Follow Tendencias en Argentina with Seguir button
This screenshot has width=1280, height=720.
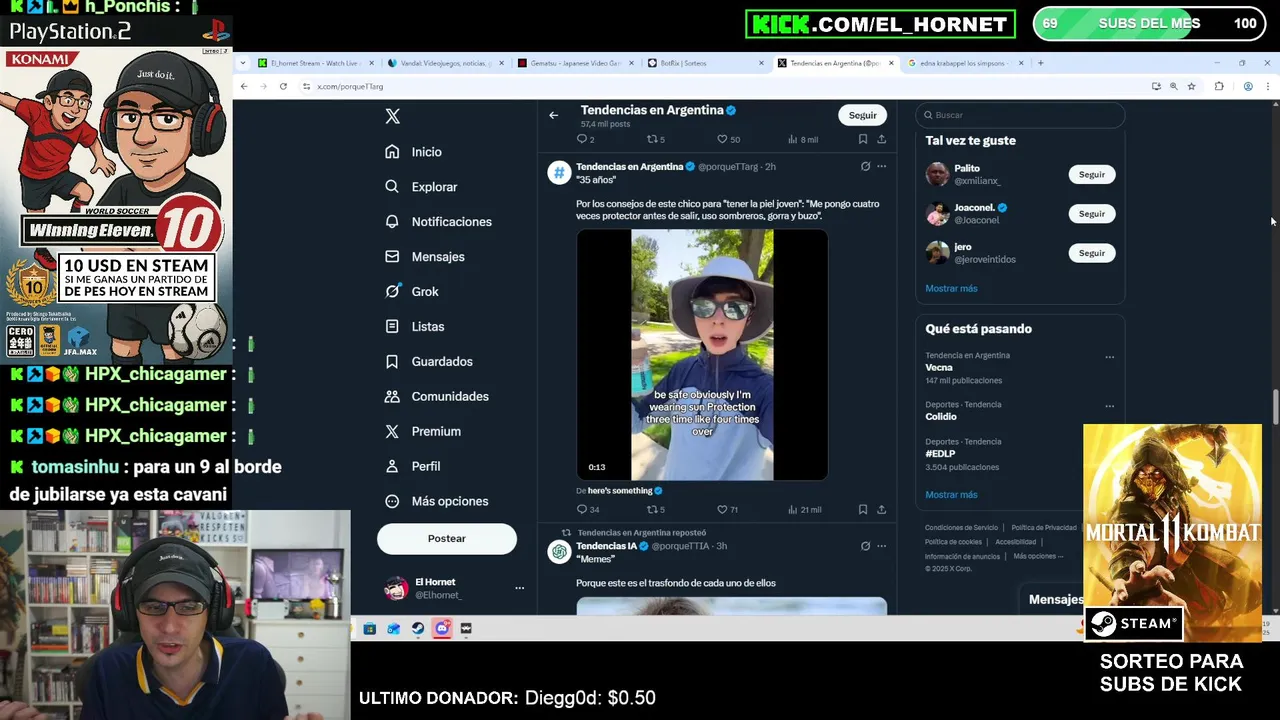(862, 115)
